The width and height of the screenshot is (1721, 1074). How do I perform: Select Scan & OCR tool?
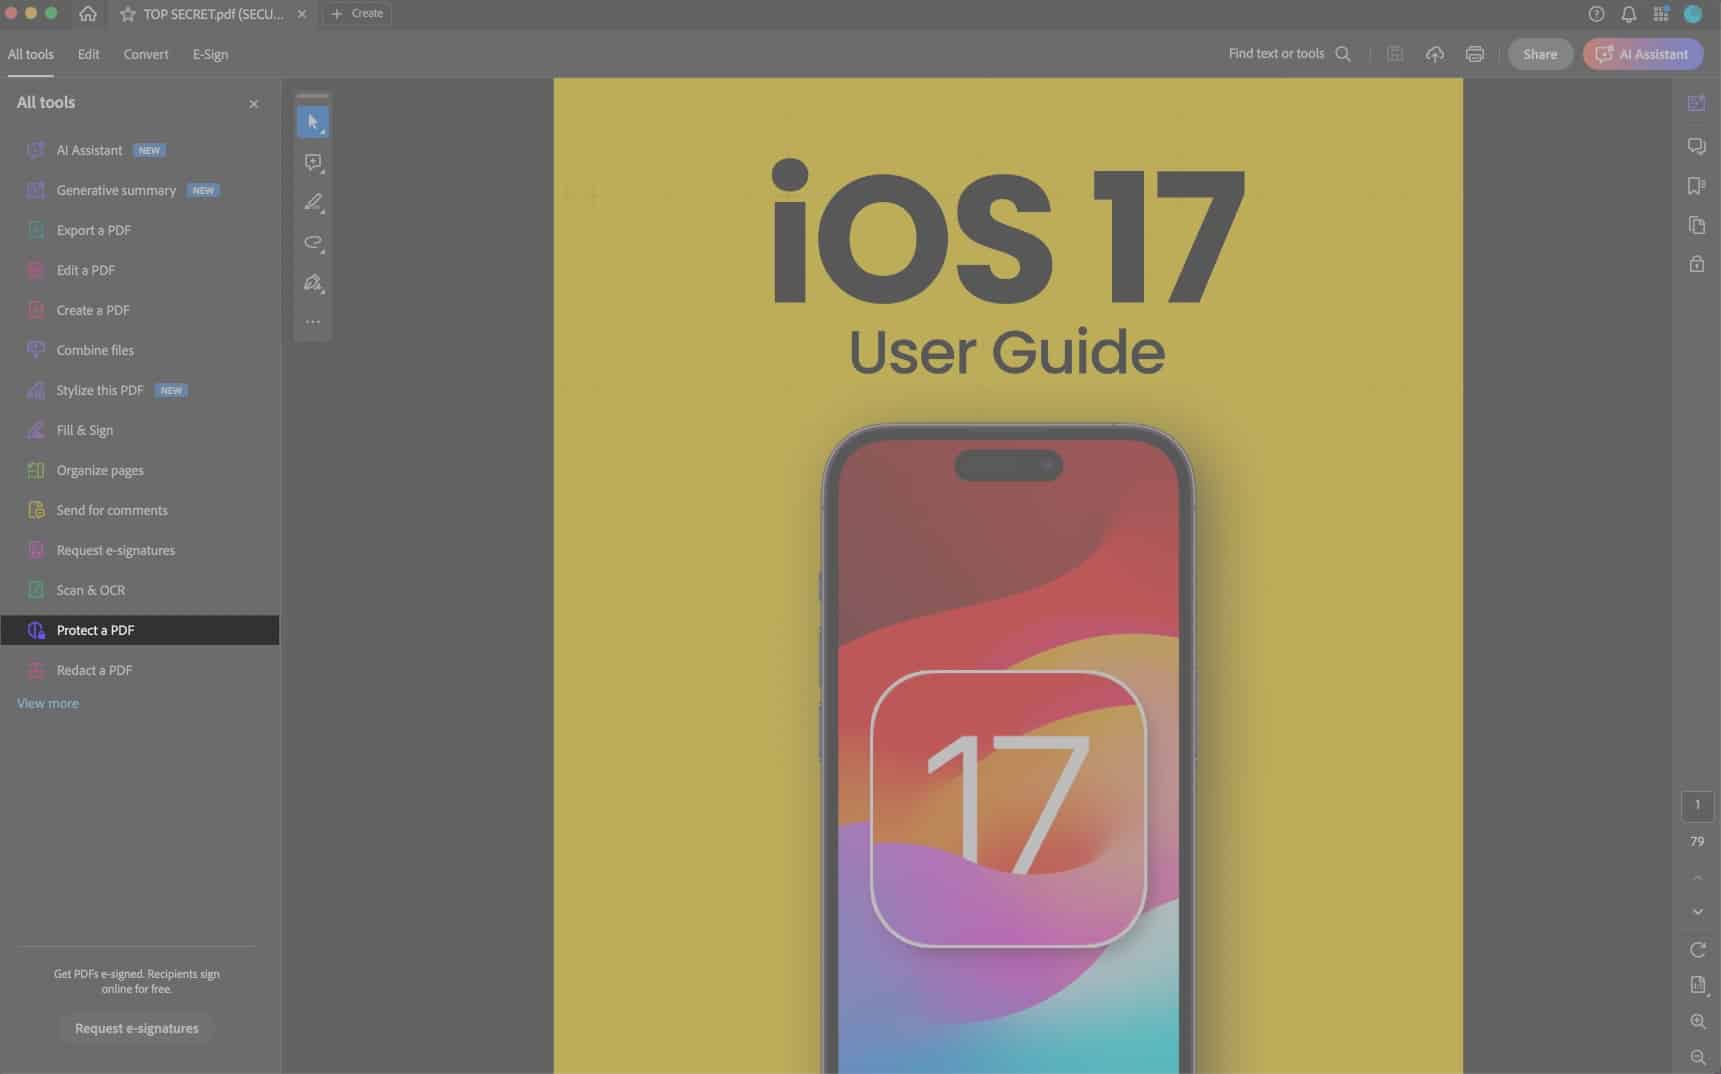pyautogui.click(x=140, y=590)
